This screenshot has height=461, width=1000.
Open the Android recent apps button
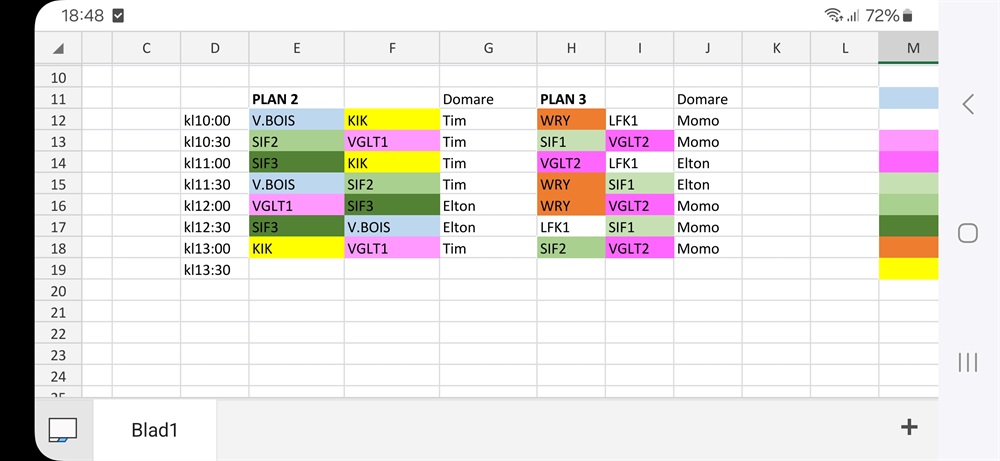click(x=967, y=362)
